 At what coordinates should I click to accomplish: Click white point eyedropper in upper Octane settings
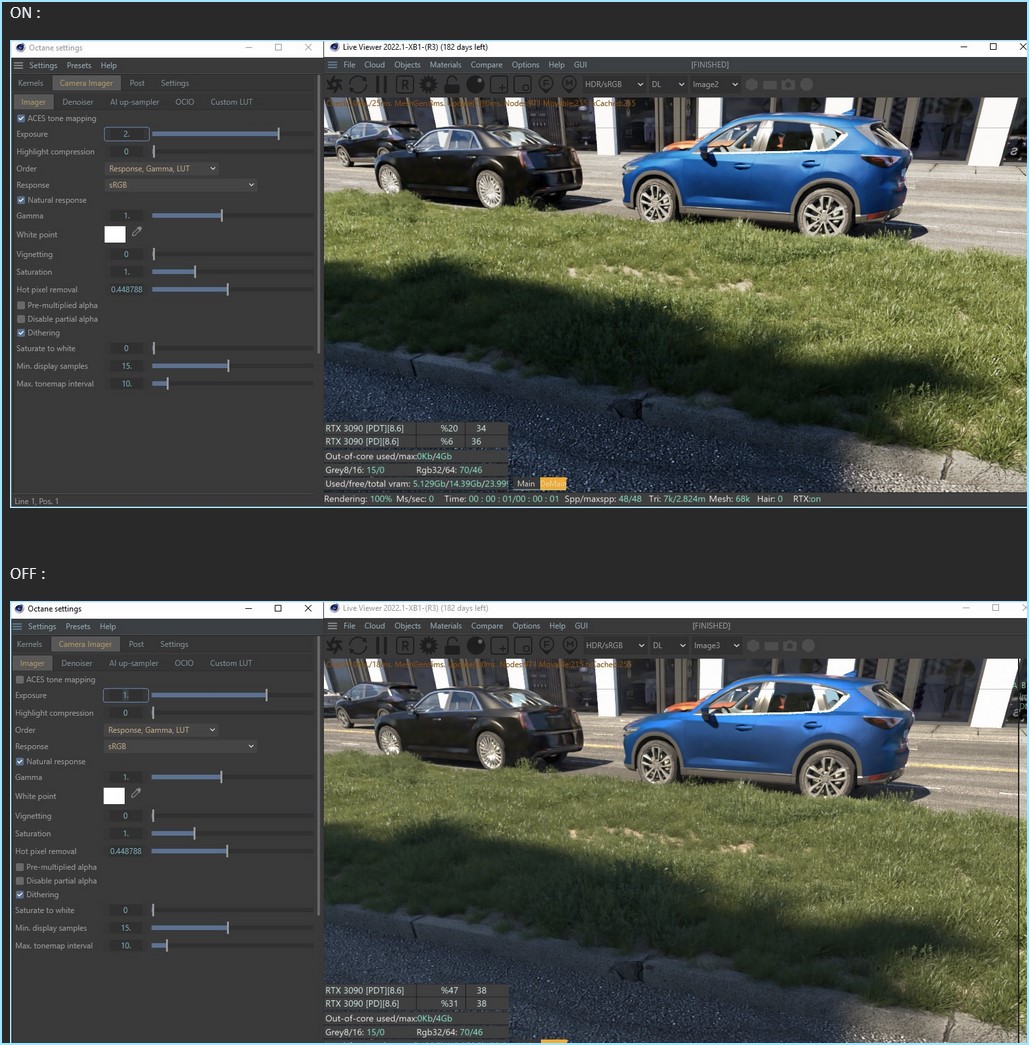point(137,232)
